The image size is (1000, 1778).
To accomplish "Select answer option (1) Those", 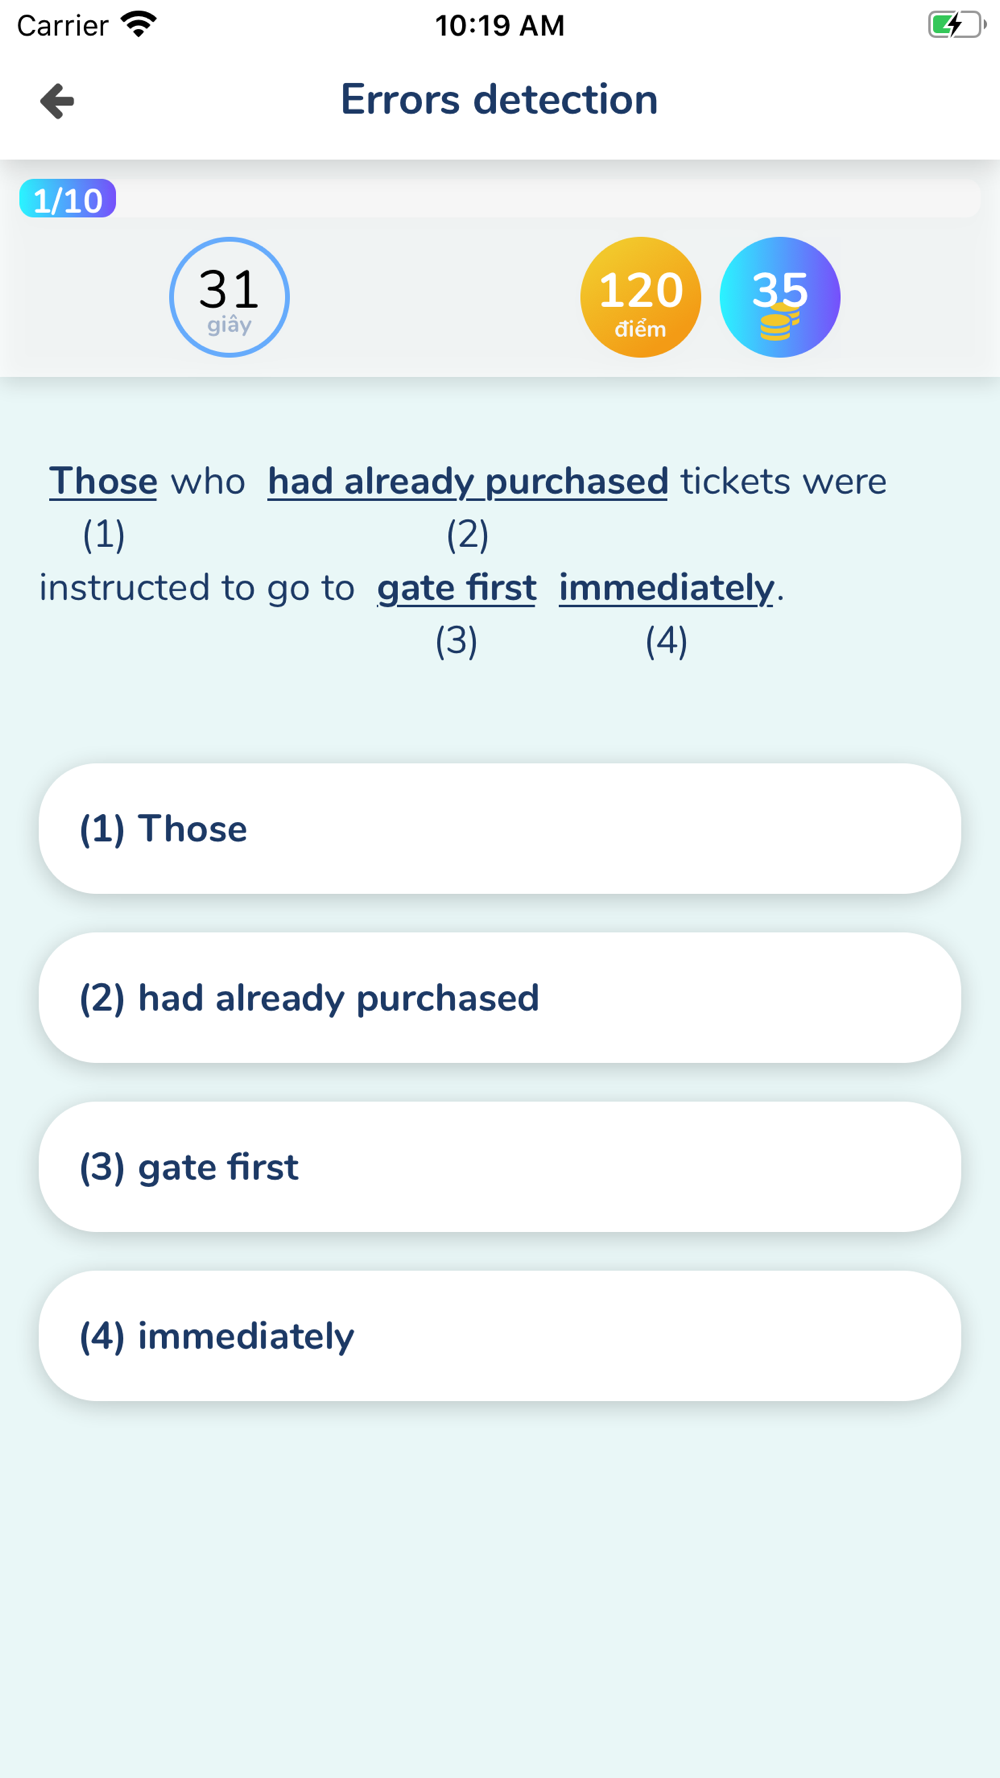I will click(x=500, y=829).
